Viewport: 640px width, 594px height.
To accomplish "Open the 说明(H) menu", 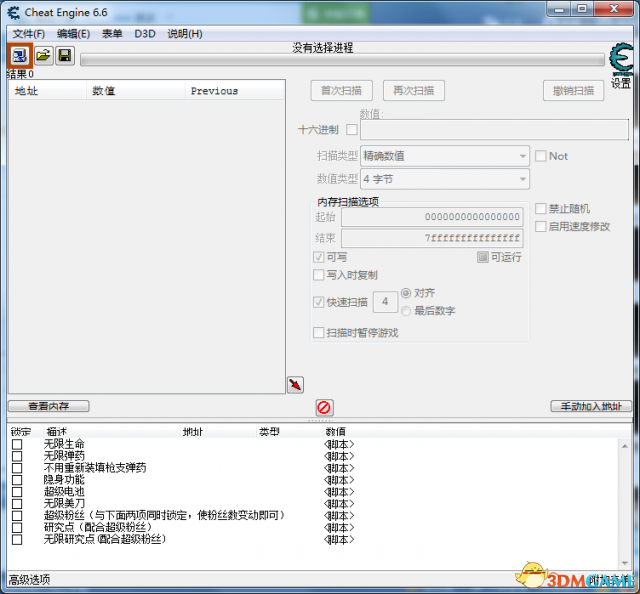I will (x=184, y=33).
